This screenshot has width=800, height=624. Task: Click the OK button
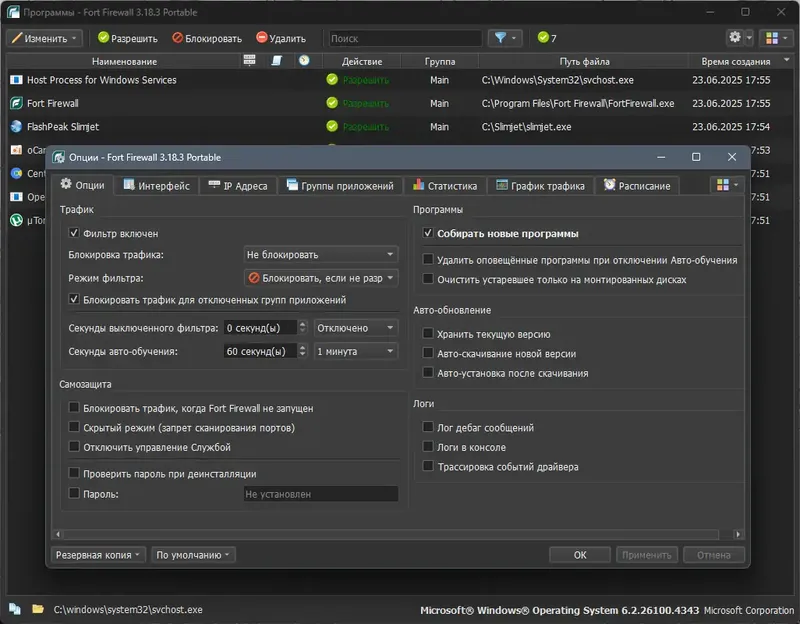(580, 555)
